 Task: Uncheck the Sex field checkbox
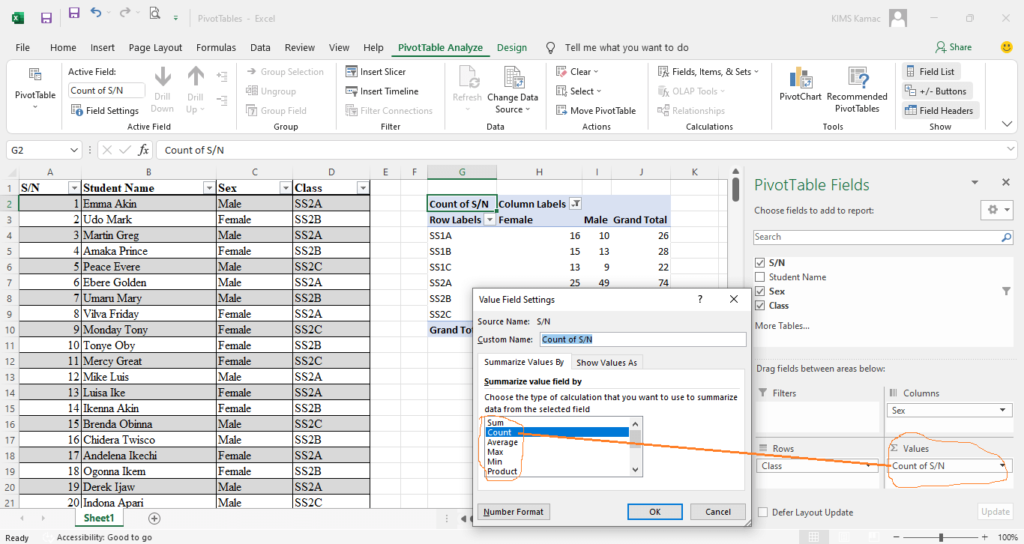760,291
